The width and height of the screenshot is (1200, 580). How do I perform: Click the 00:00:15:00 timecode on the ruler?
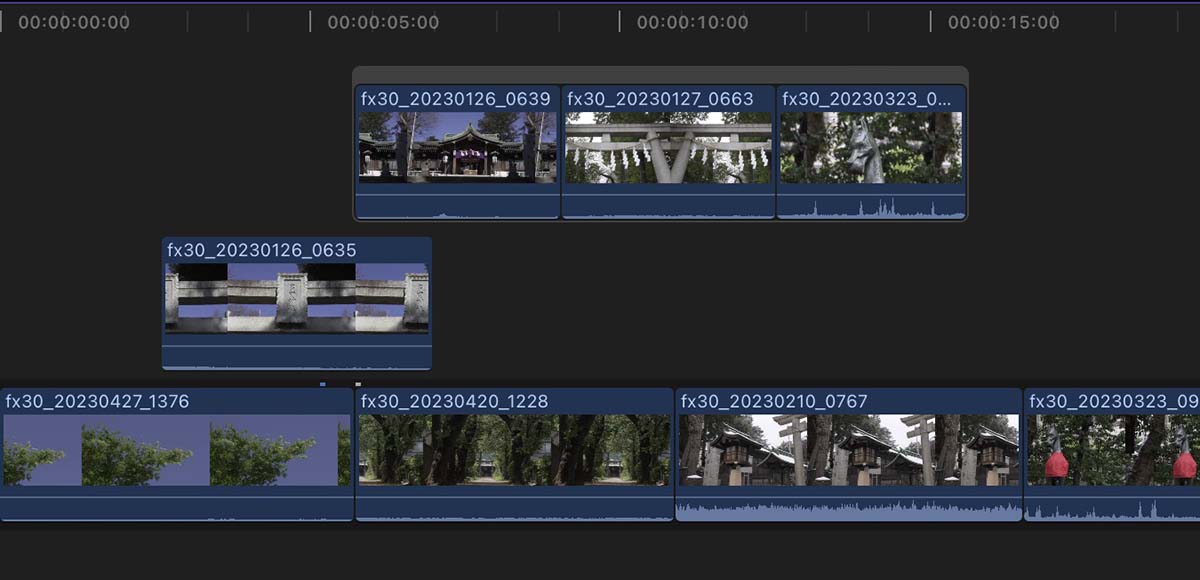tap(1003, 22)
